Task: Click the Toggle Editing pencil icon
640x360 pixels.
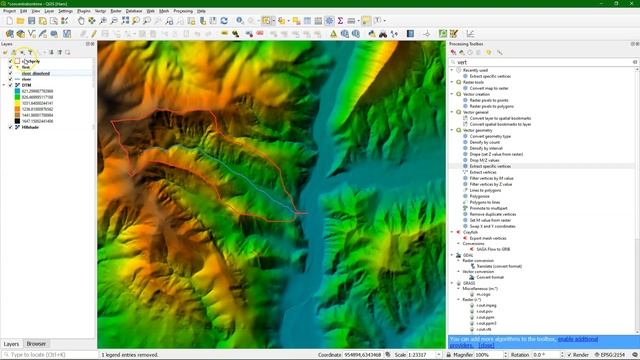Action: [94, 34]
